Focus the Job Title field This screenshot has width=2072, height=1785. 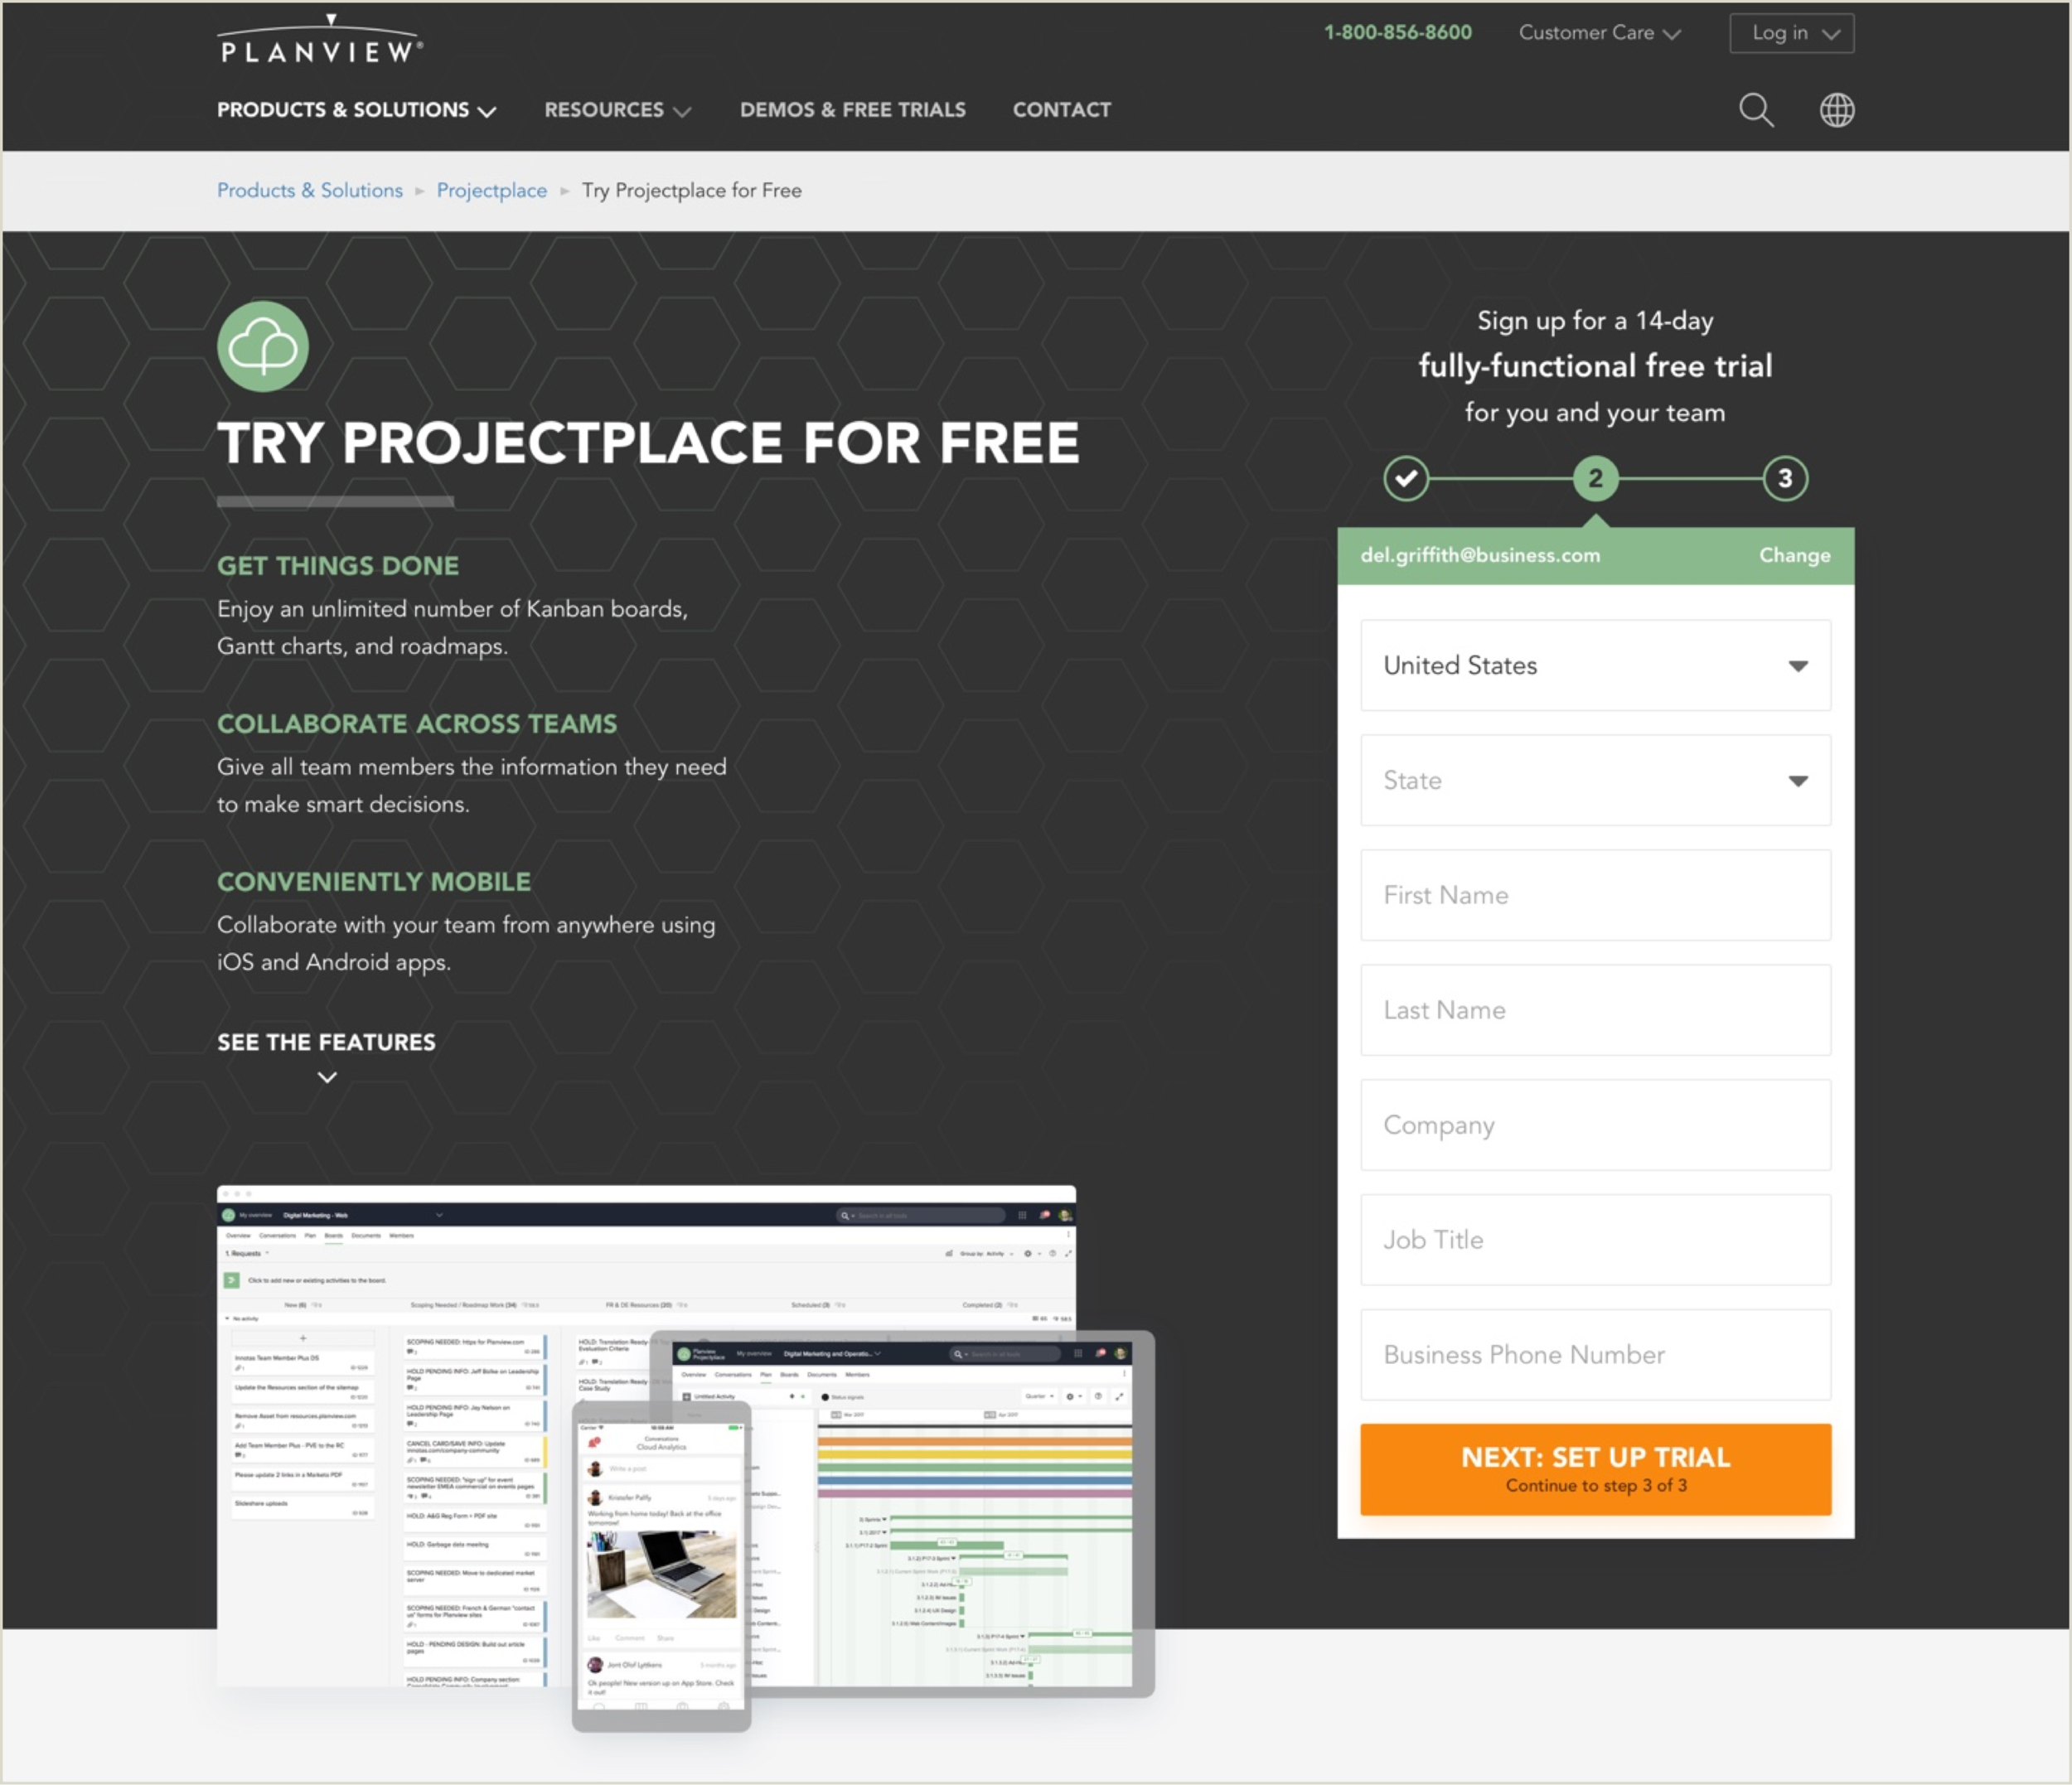point(1595,1240)
